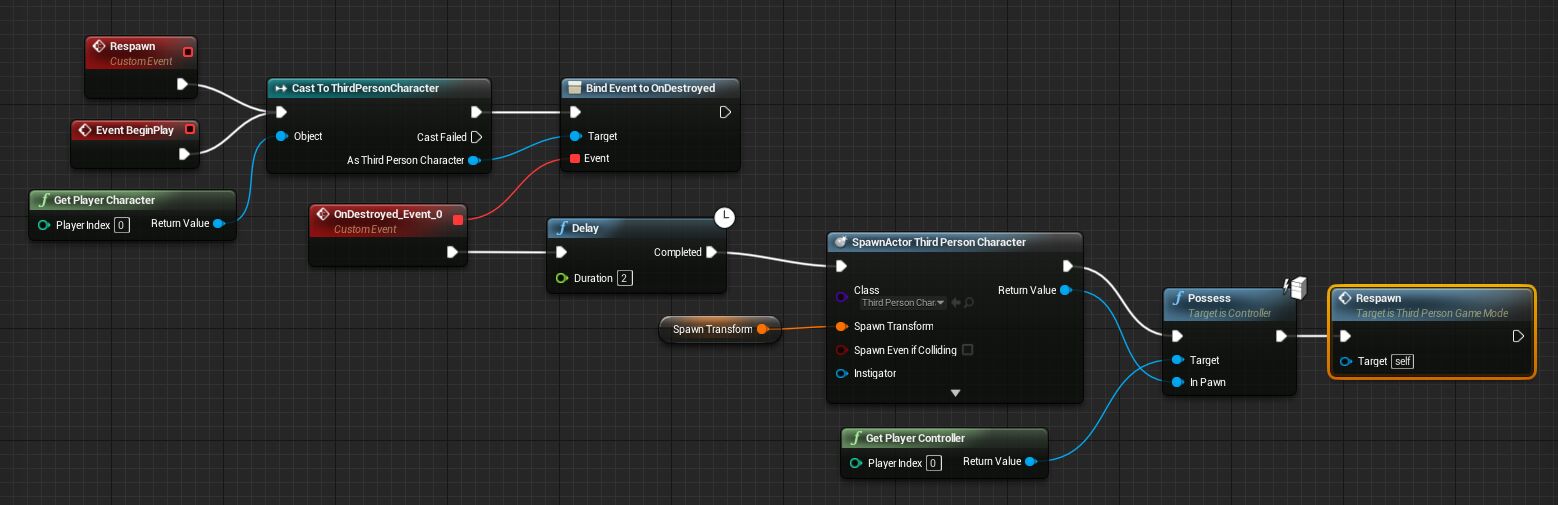Screen dimensions: 1558x505
Task: Click the Spawn Transform variable's output pin
Action: (762, 329)
